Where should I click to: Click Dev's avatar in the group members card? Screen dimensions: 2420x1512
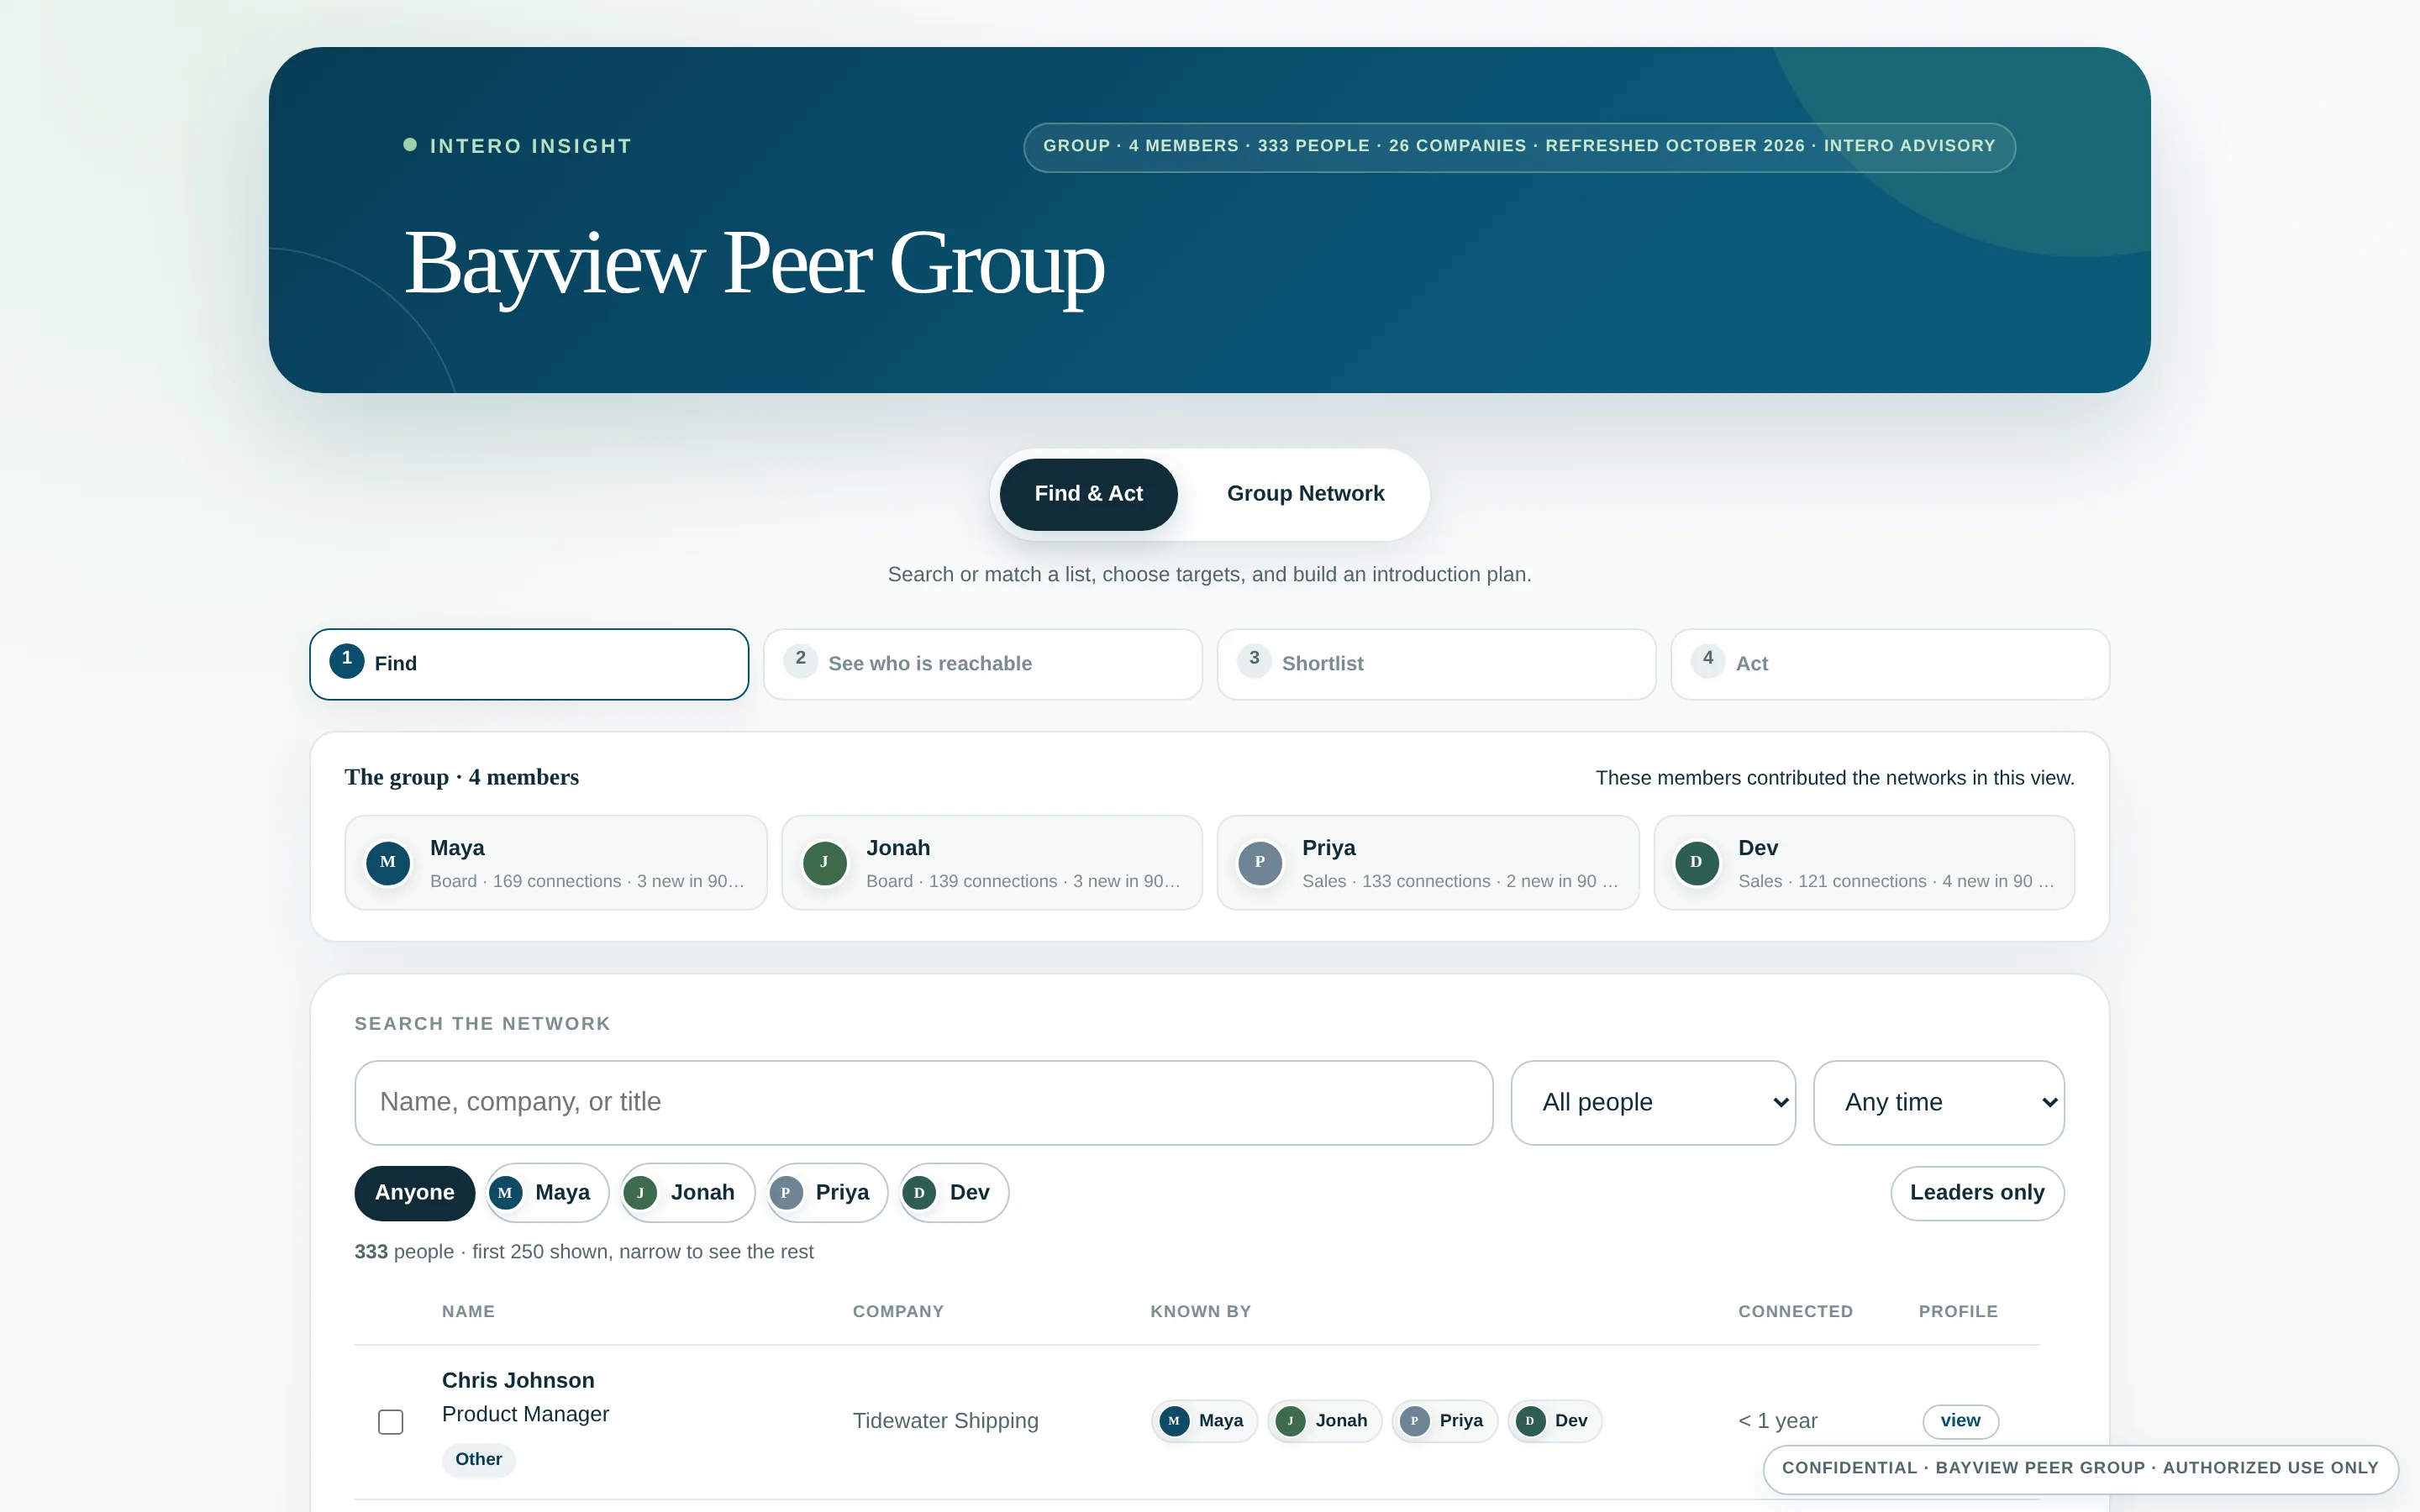coord(1696,862)
